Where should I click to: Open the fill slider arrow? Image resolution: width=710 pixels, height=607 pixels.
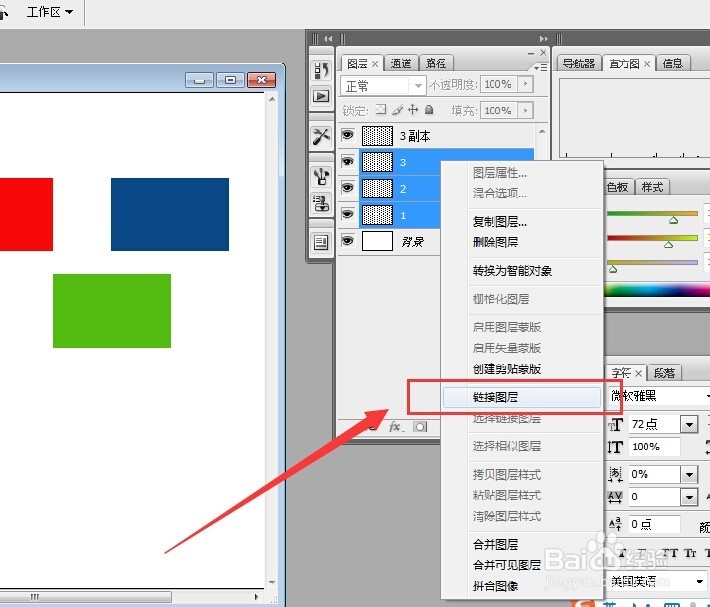pos(526,110)
